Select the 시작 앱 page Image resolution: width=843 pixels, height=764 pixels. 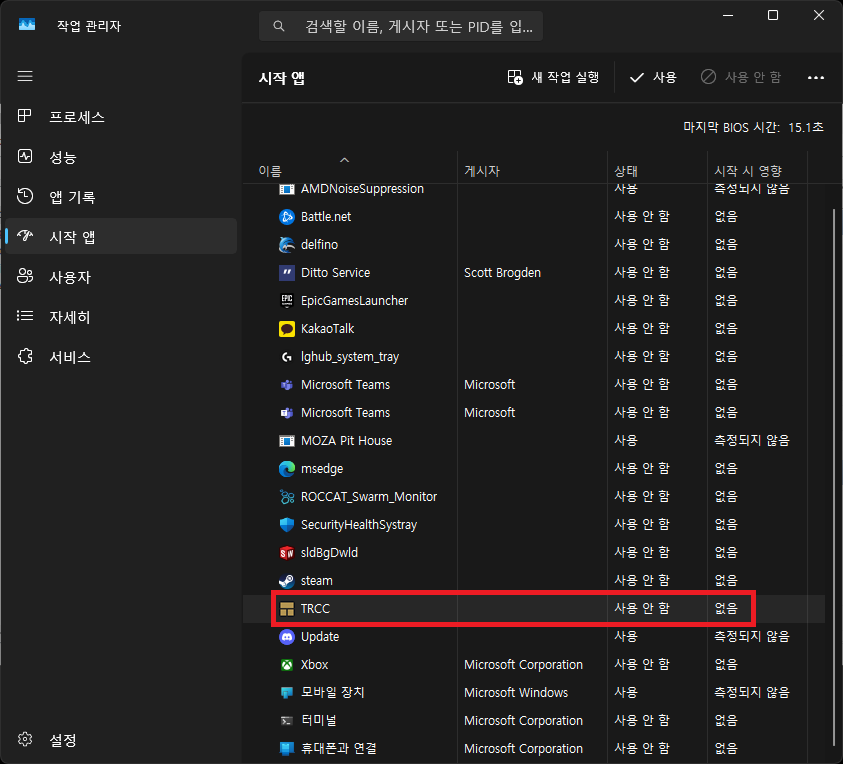[121, 237]
